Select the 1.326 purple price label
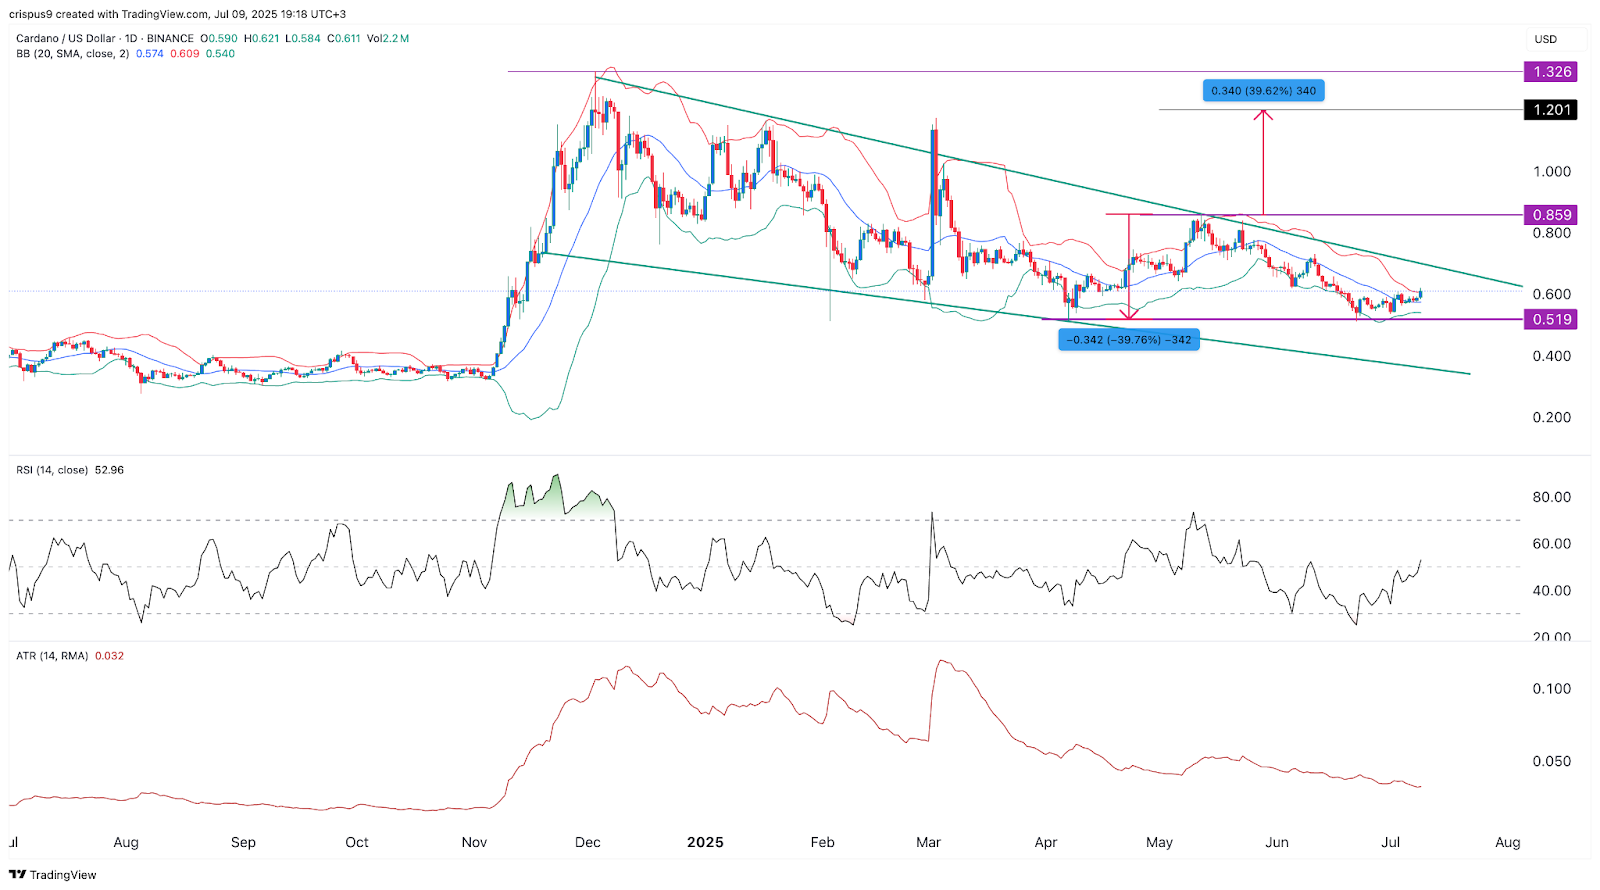The height and width of the screenshot is (890, 1600). coord(1552,72)
